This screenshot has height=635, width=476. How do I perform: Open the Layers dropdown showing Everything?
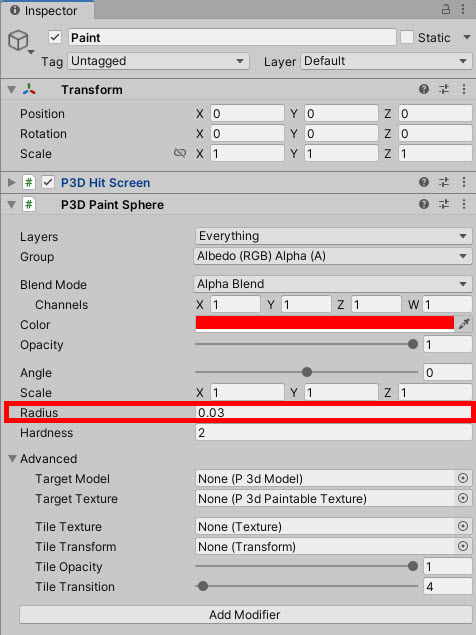click(333, 236)
